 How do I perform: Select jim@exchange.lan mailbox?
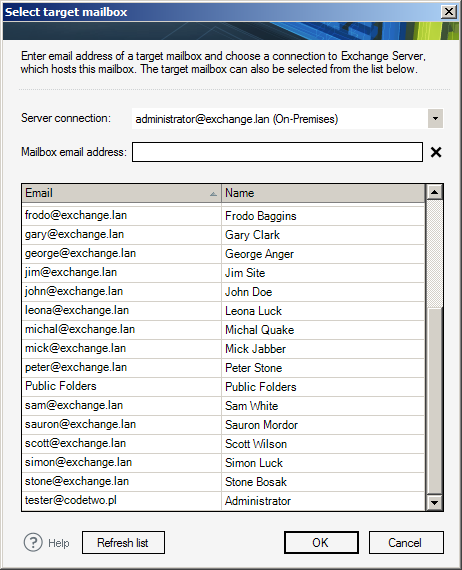pyautogui.click(x=71, y=272)
